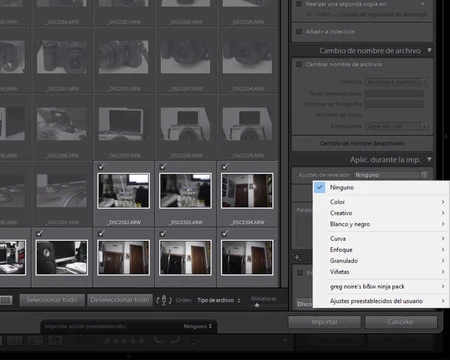Open Viñetas submenu arrow
Screen dimensions: 450x360
click(443, 272)
